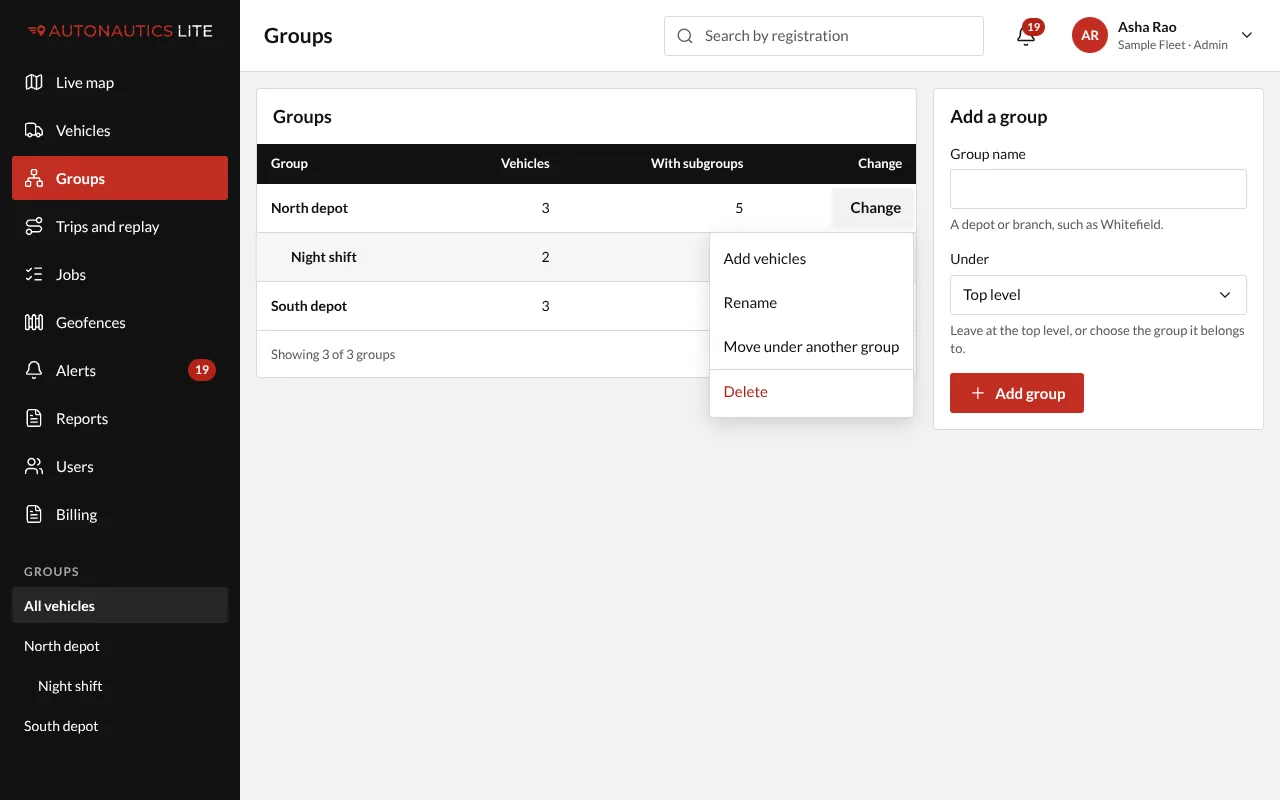
Task: Focus the Search by registration field
Action: click(824, 36)
